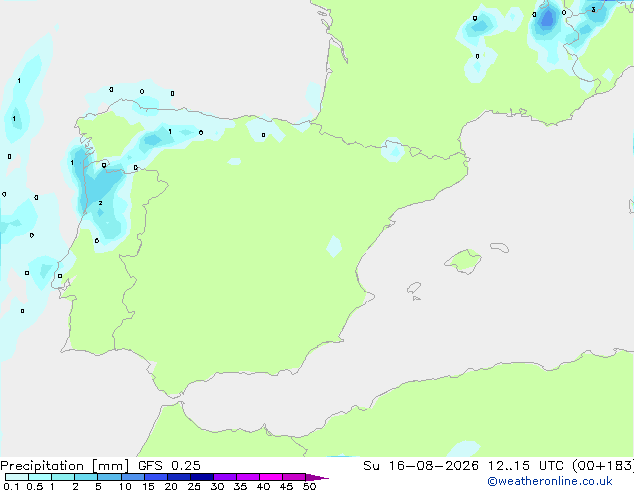The height and width of the screenshot is (490, 634).
Task: Click legend label '10'
Action: click(x=125, y=486)
